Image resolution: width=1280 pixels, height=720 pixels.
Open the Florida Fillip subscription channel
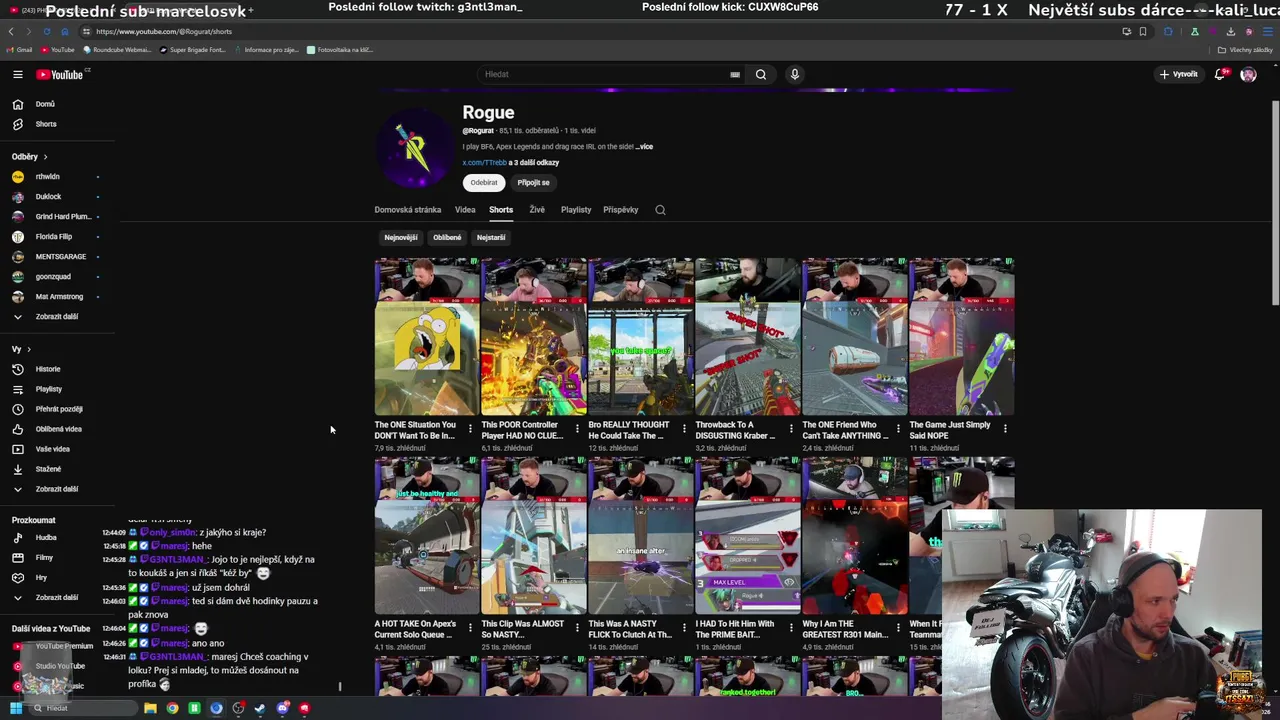pyautogui.click(x=53, y=237)
